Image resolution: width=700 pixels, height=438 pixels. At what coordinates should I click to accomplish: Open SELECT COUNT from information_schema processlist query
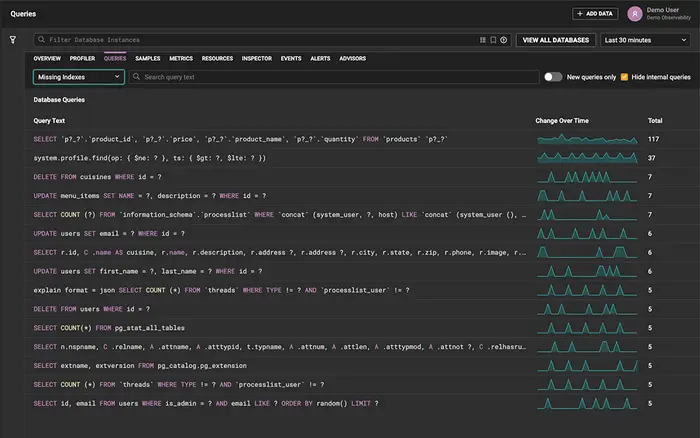pos(362,215)
